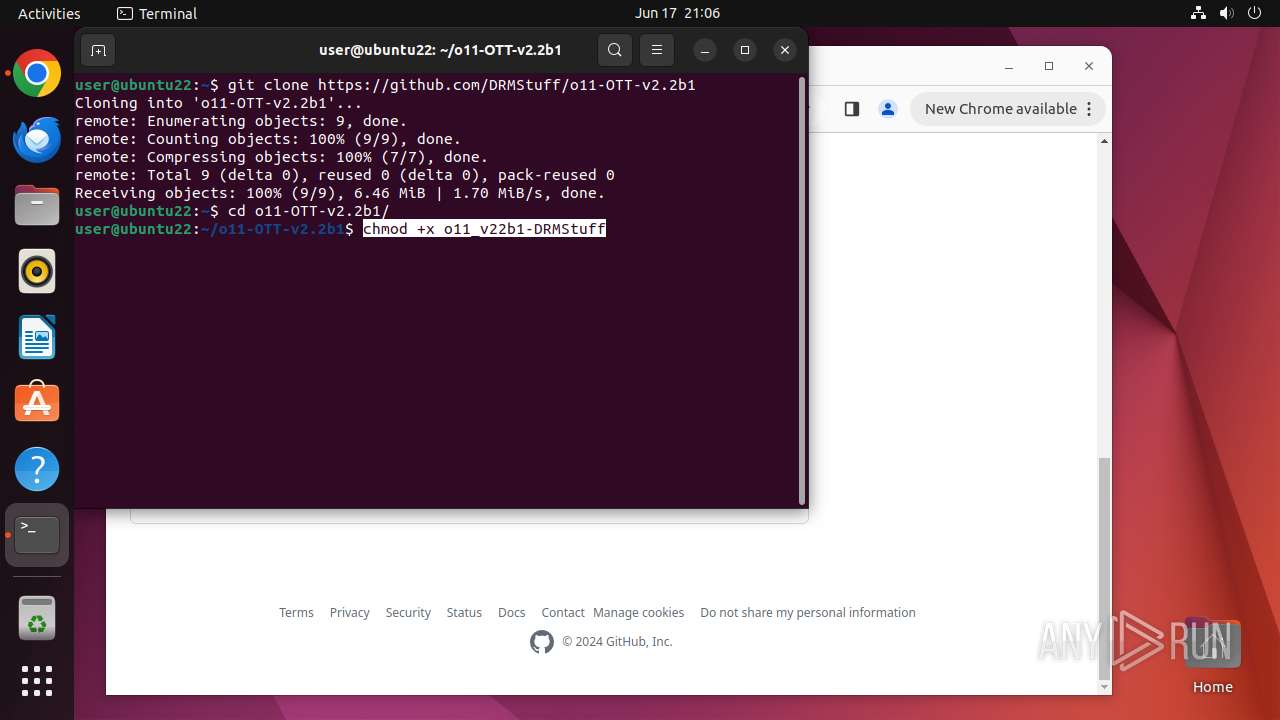Screen dimensions: 1280x720
Task: Close the Terminal window
Action: [785, 50]
